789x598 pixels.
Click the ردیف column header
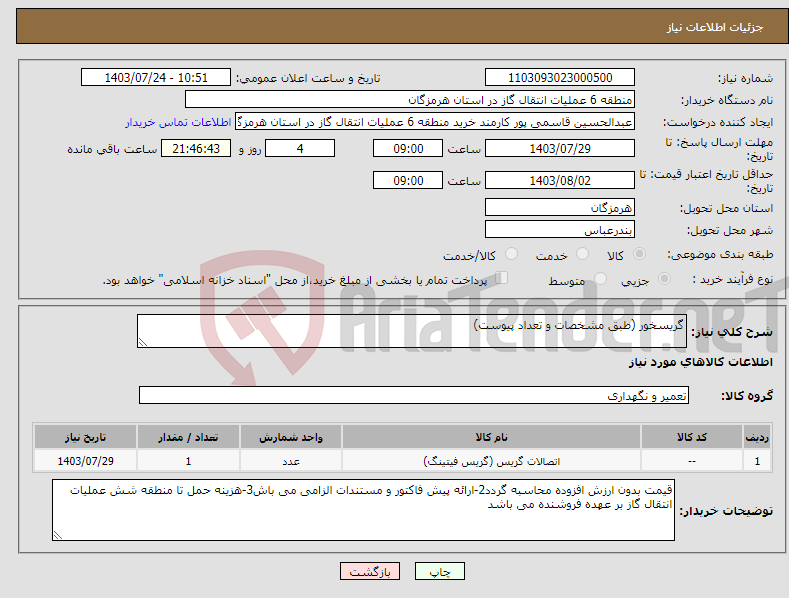coord(757,437)
